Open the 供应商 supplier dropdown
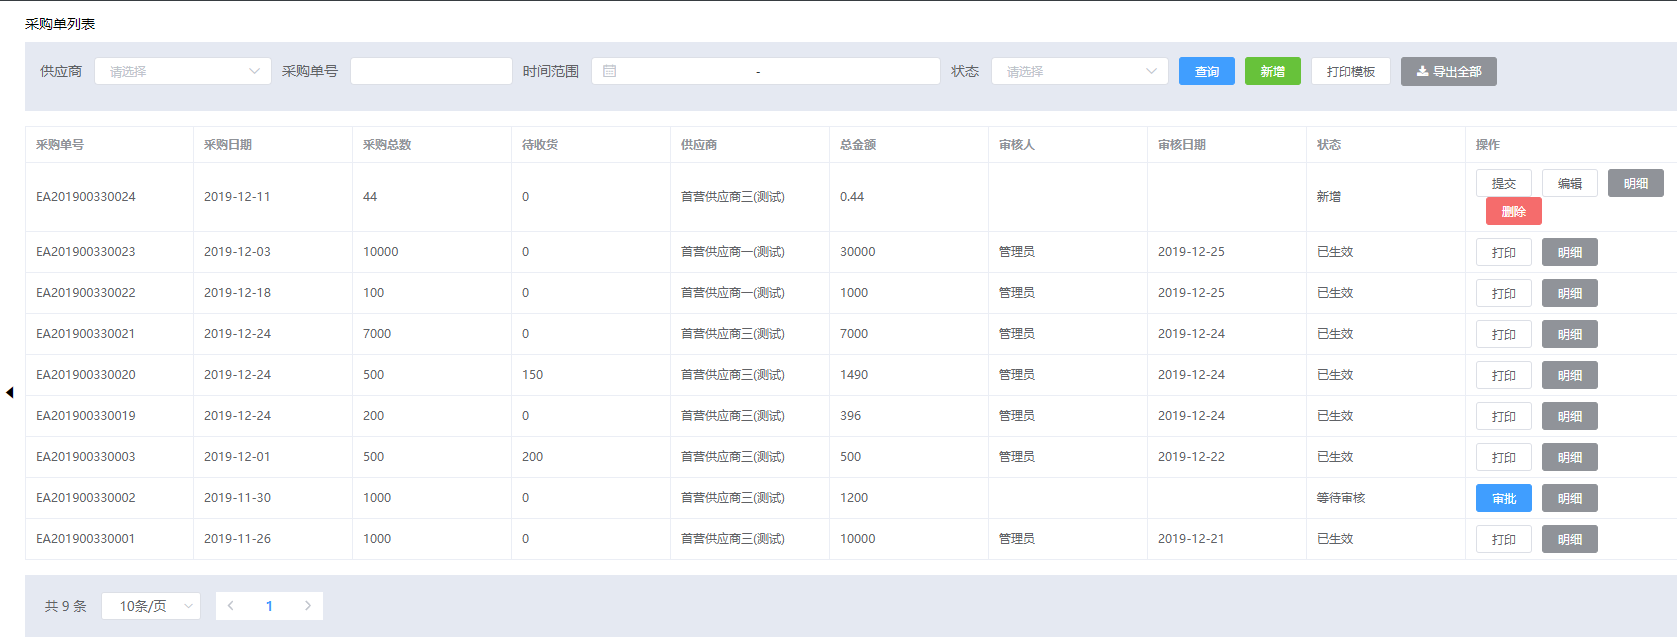The height and width of the screenshot is (641, 1677). pos(182,71)
